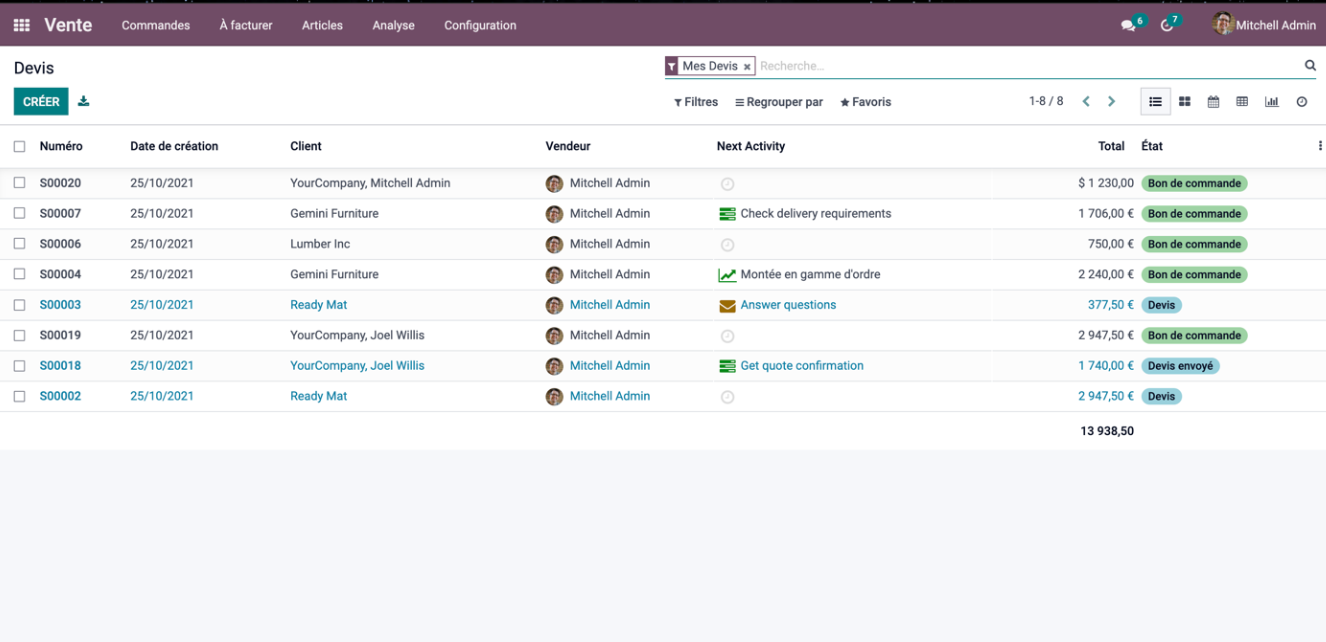Open the Favoris dropdown
The width and height of the screenshot is (1326, 642).
tap(865, 102)
